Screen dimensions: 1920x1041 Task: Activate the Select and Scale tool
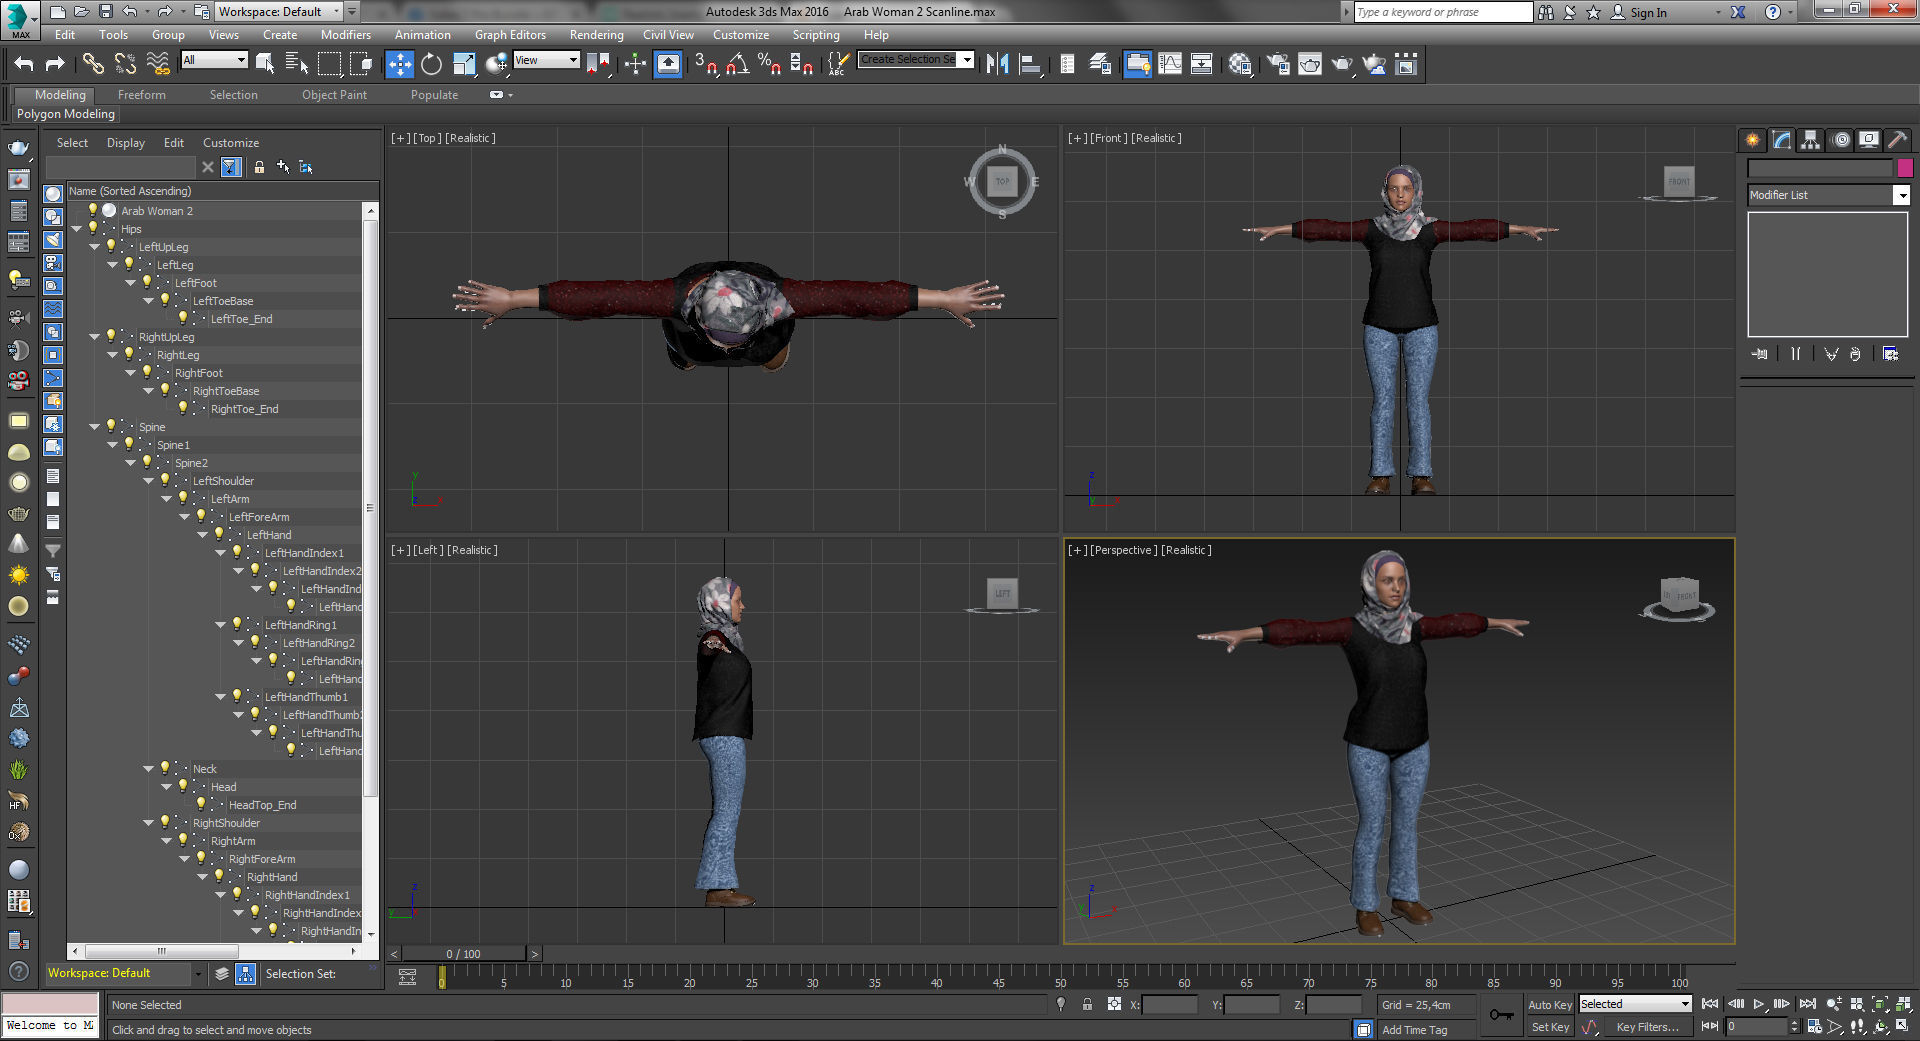pos(464,64)
